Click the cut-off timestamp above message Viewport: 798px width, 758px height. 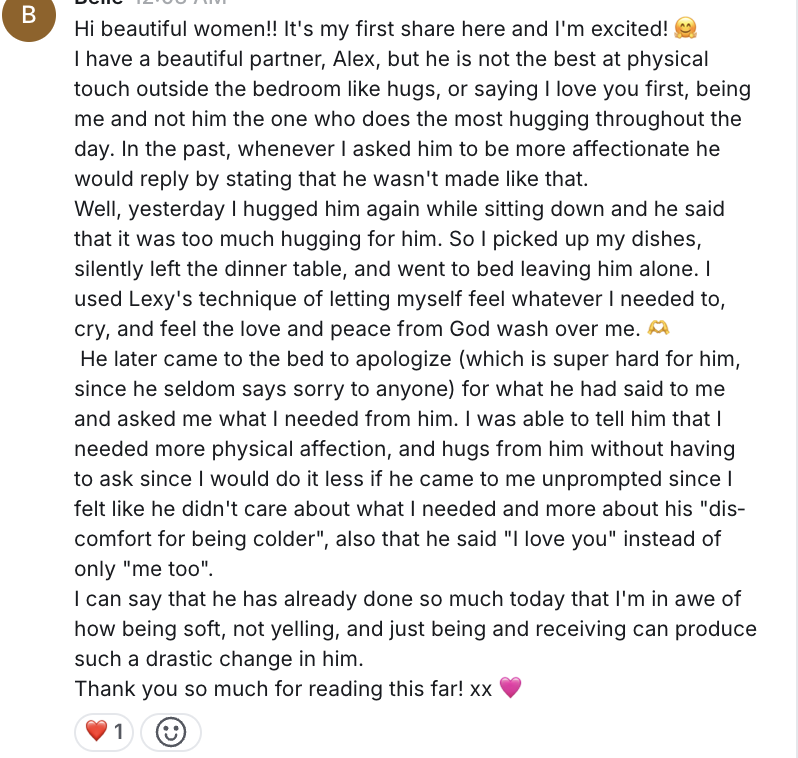[x=180, y=2]
